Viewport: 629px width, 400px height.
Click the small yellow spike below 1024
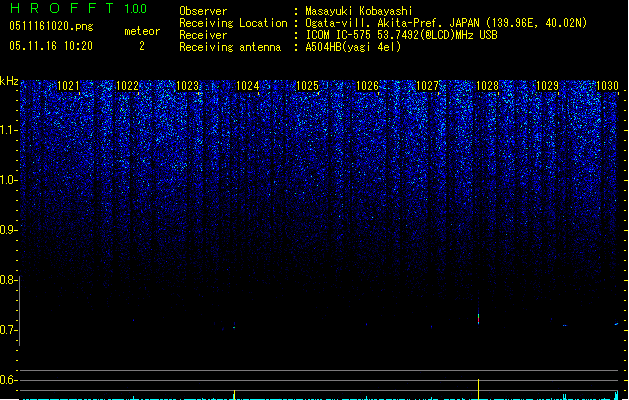click(x=234, y=395)
